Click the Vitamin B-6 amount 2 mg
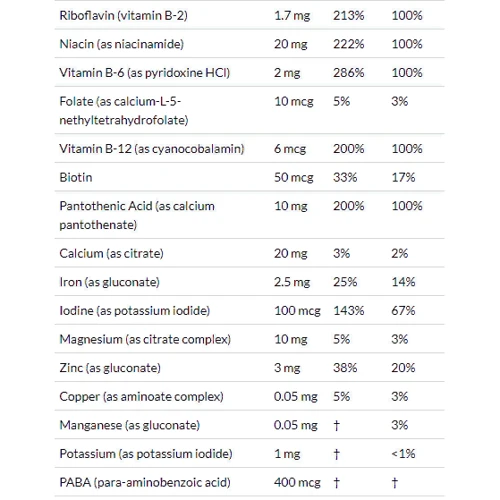This screenshot has width=500, height=500. (x=287, y=73)
